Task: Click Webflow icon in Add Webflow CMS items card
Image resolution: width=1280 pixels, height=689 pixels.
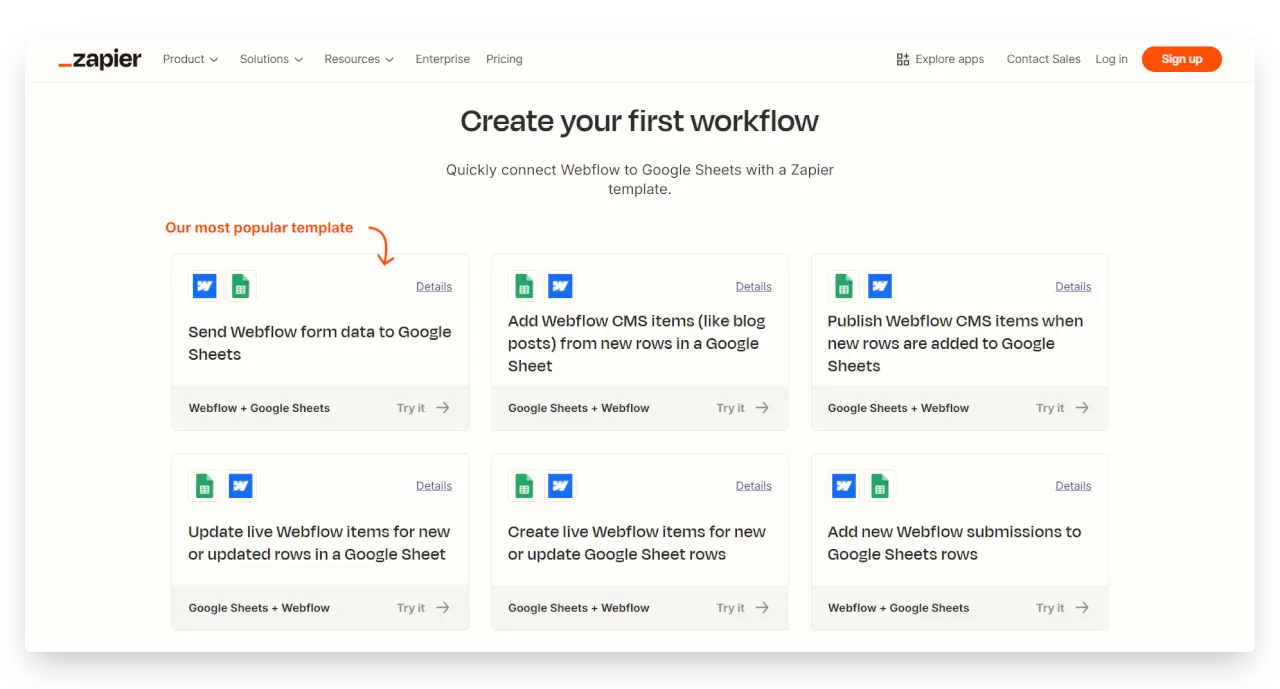Action: 560,286
